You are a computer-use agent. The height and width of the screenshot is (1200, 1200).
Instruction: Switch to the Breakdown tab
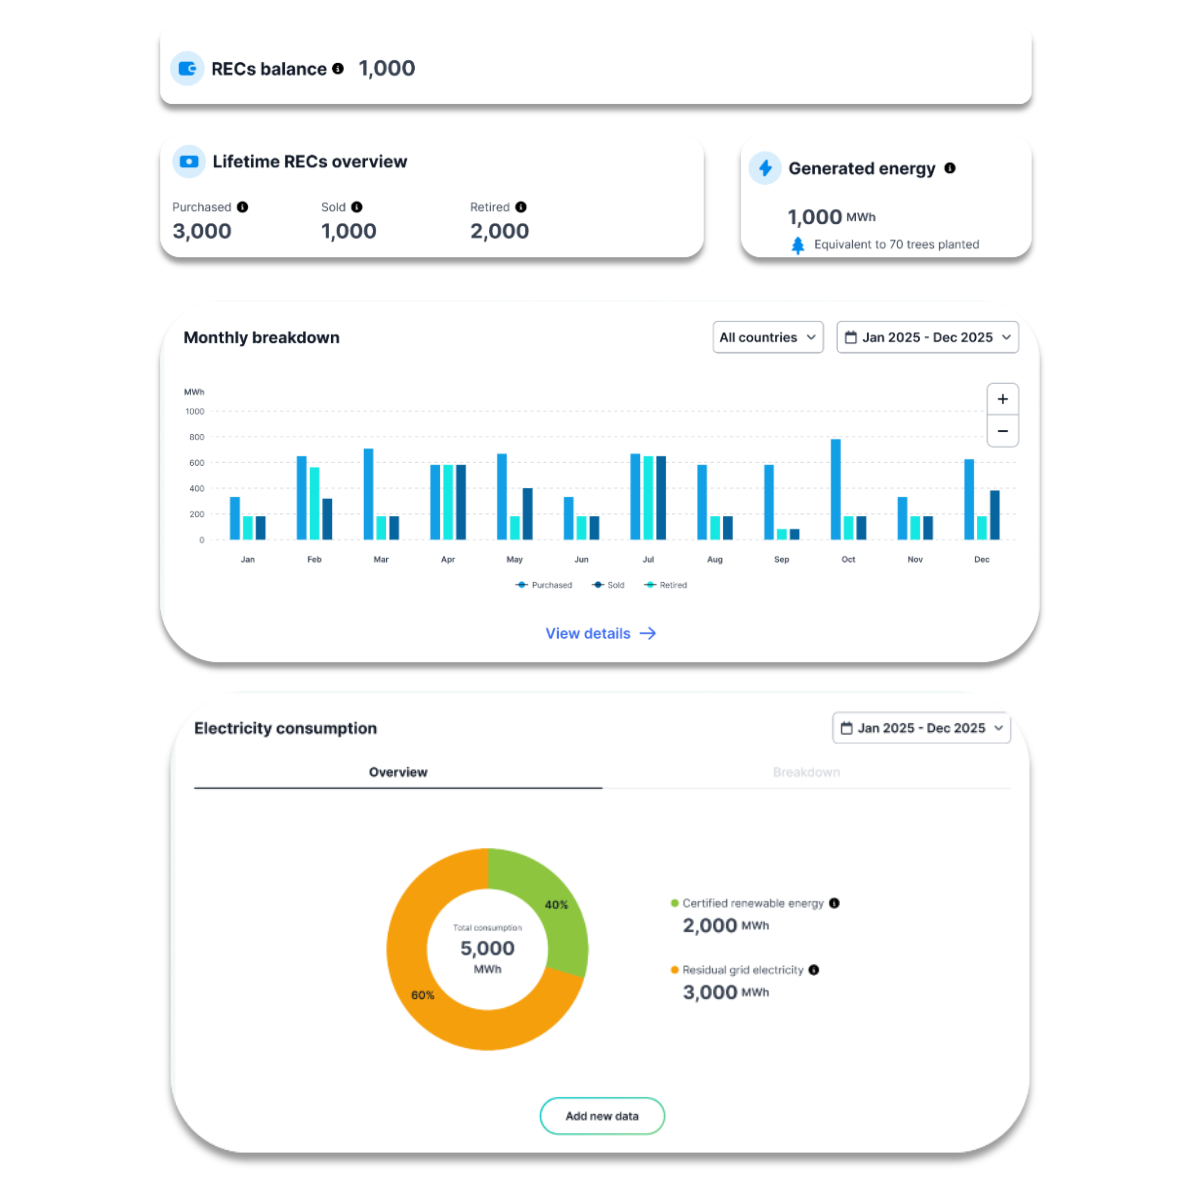tap(806, 772)
